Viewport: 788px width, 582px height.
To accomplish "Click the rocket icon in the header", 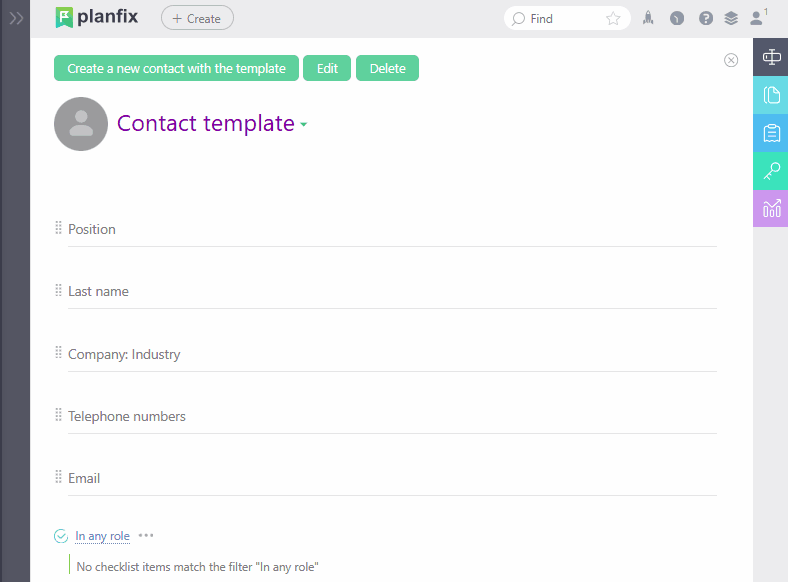I will pos(648,18).
